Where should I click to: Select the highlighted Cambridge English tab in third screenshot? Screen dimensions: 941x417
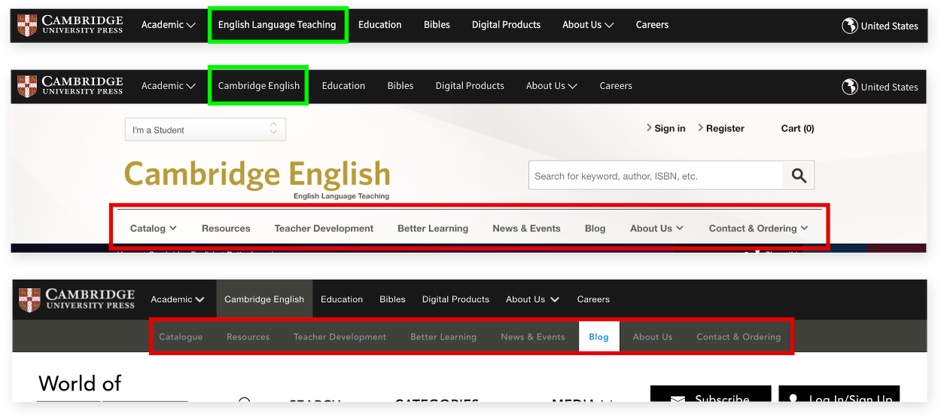point(264,299)
